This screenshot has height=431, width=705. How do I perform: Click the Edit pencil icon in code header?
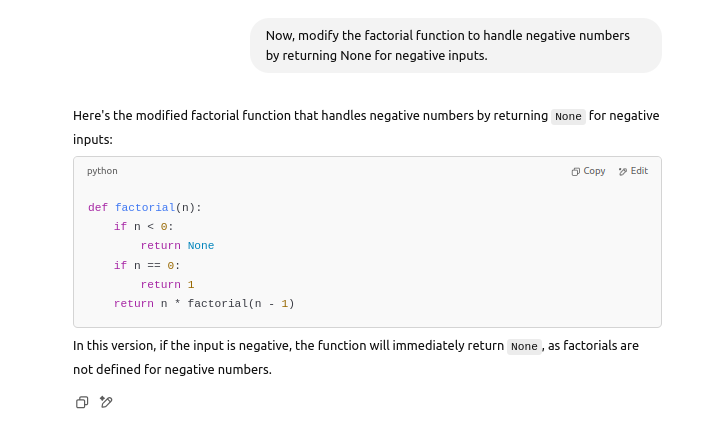tap(623, 172)
